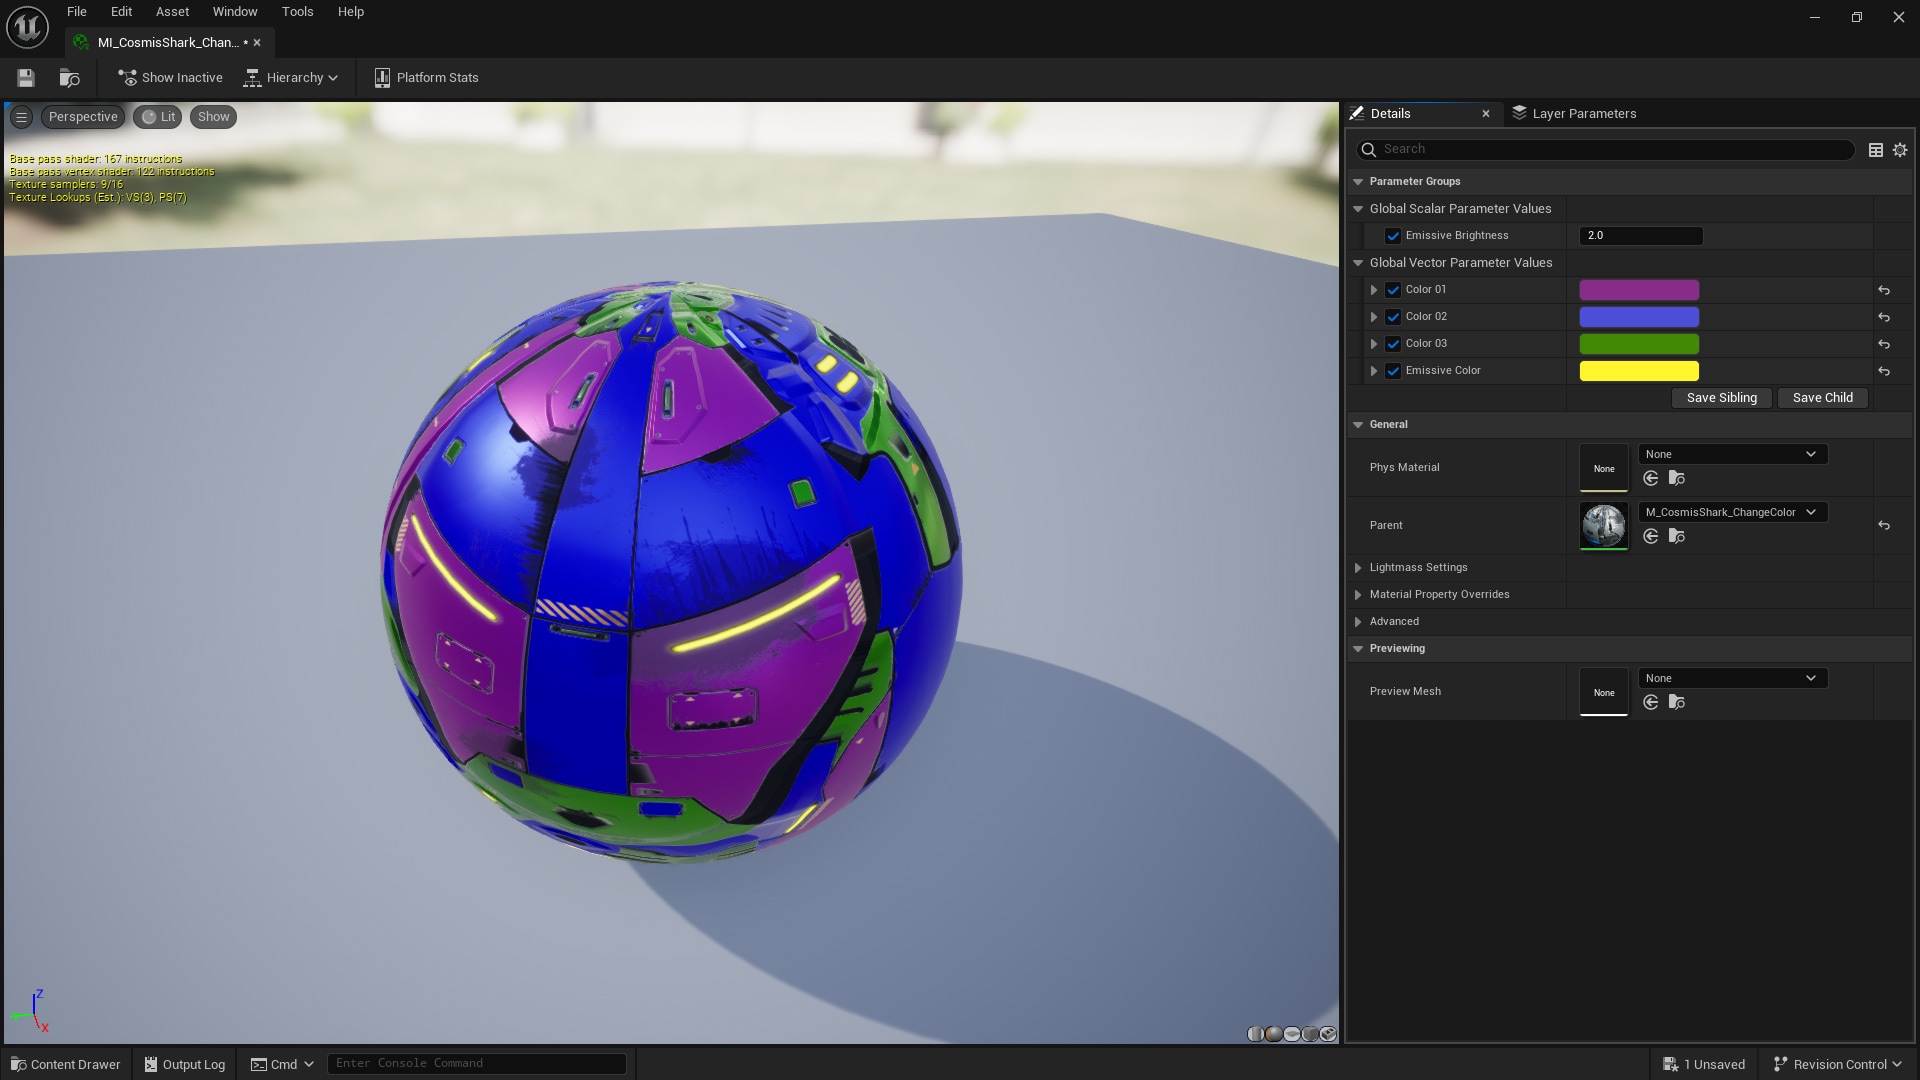Expand the Color 03 vector parameter
The image size is (1920, 1080).
[1374, 344]
